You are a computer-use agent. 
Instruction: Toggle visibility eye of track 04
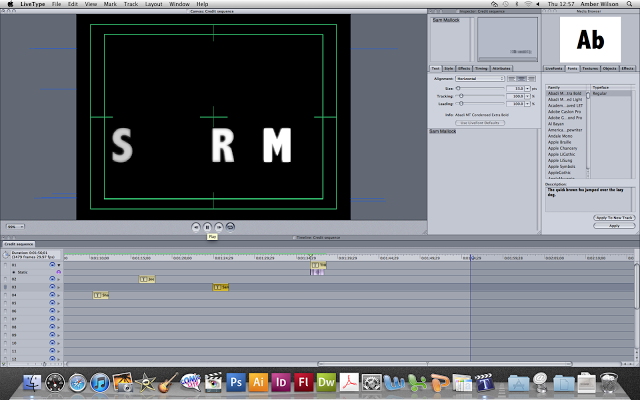[x=52, y=295]
